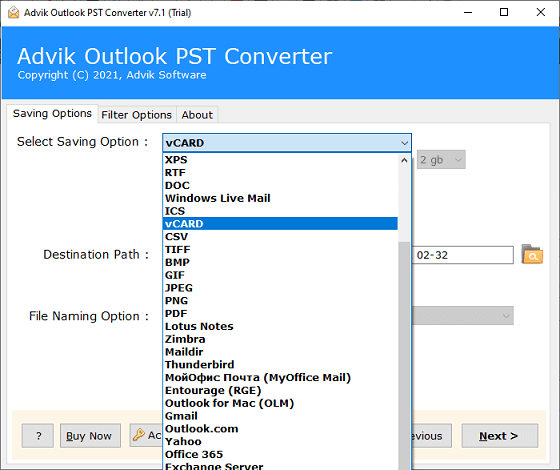Viewport: 560px width, 470px height.
Task: Choose RTF from the saving list
Action: coord(280,172)
